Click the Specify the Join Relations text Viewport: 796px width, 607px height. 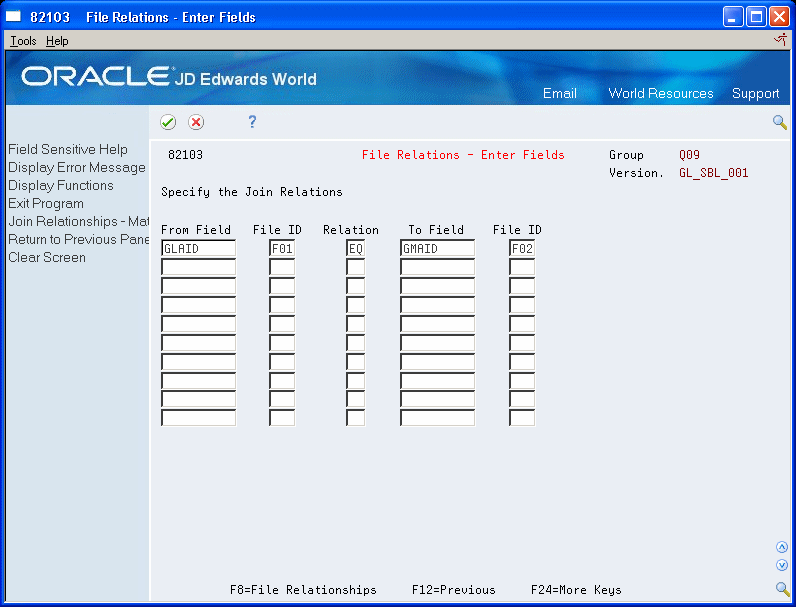pos(252,192)
